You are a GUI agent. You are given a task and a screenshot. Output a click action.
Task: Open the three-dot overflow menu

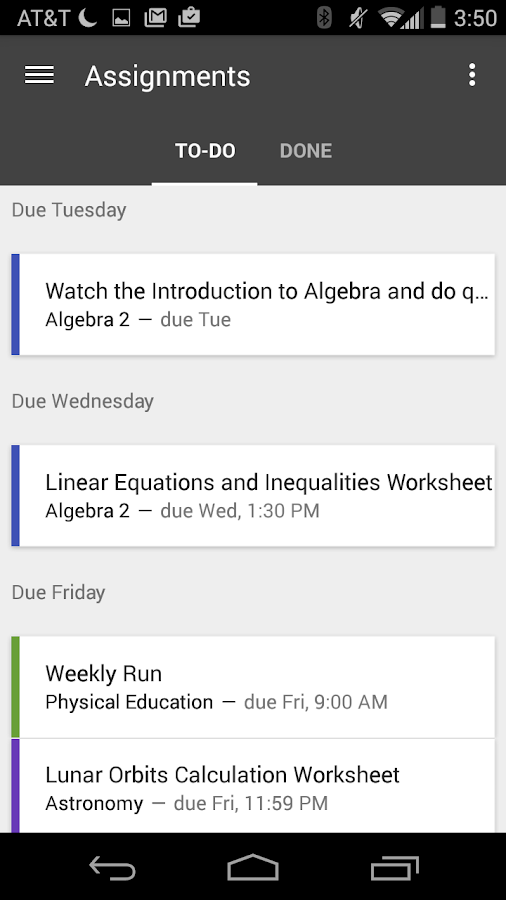(x=472, y=75)
